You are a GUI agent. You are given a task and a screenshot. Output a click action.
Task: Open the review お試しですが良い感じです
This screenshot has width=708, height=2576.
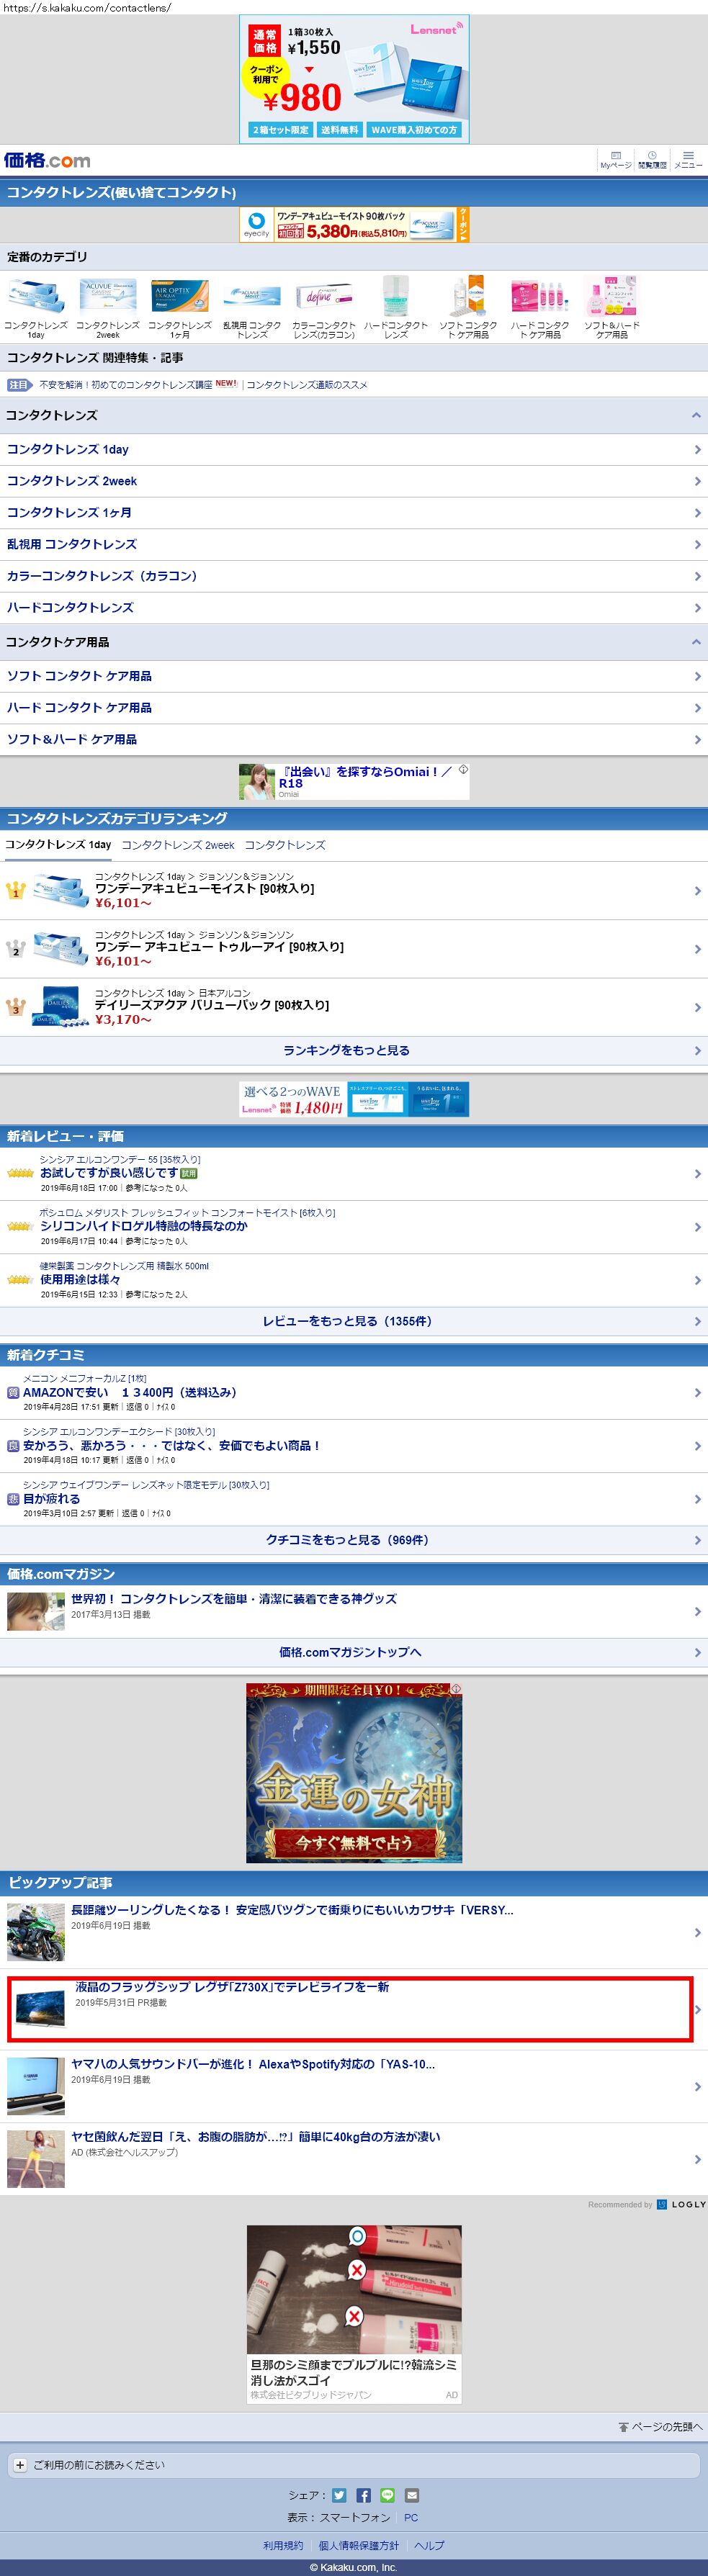354,1174
